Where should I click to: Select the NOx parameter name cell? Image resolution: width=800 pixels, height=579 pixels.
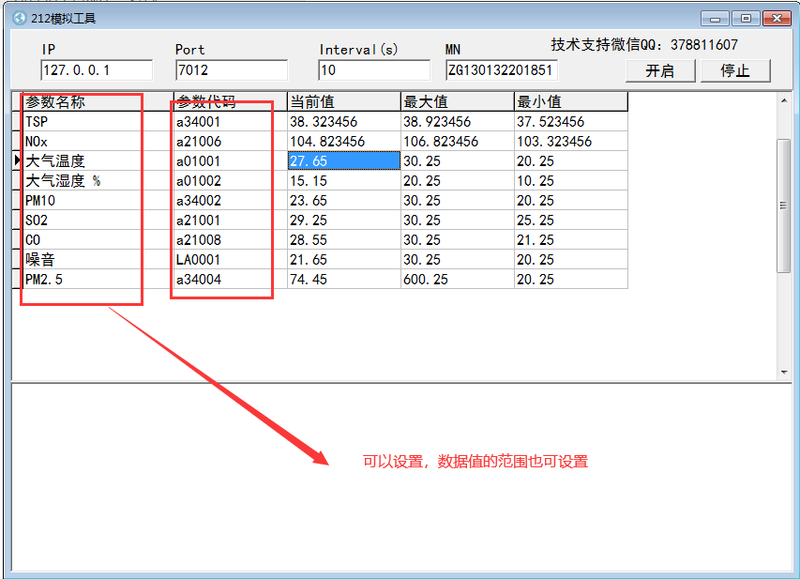coord(98,141)
